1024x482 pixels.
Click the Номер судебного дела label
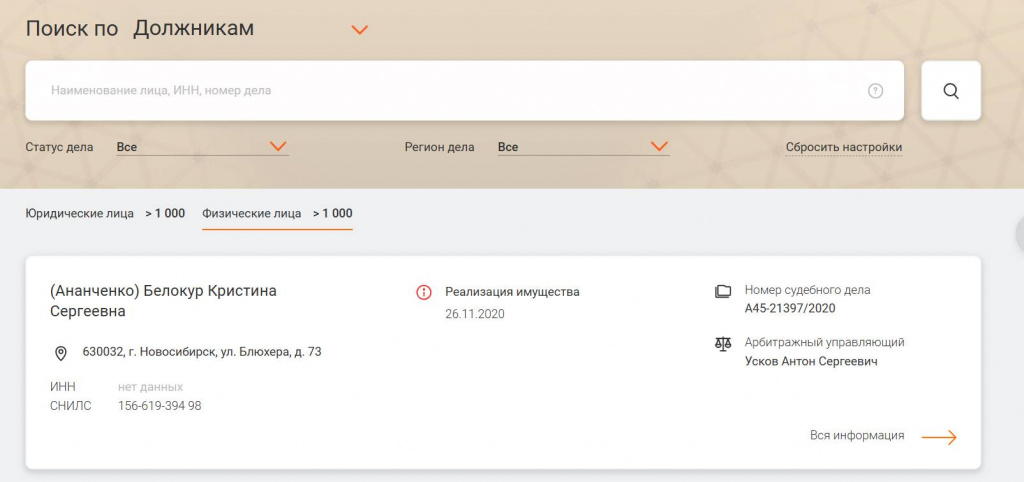pyautogui.click(x=807, y=290)
